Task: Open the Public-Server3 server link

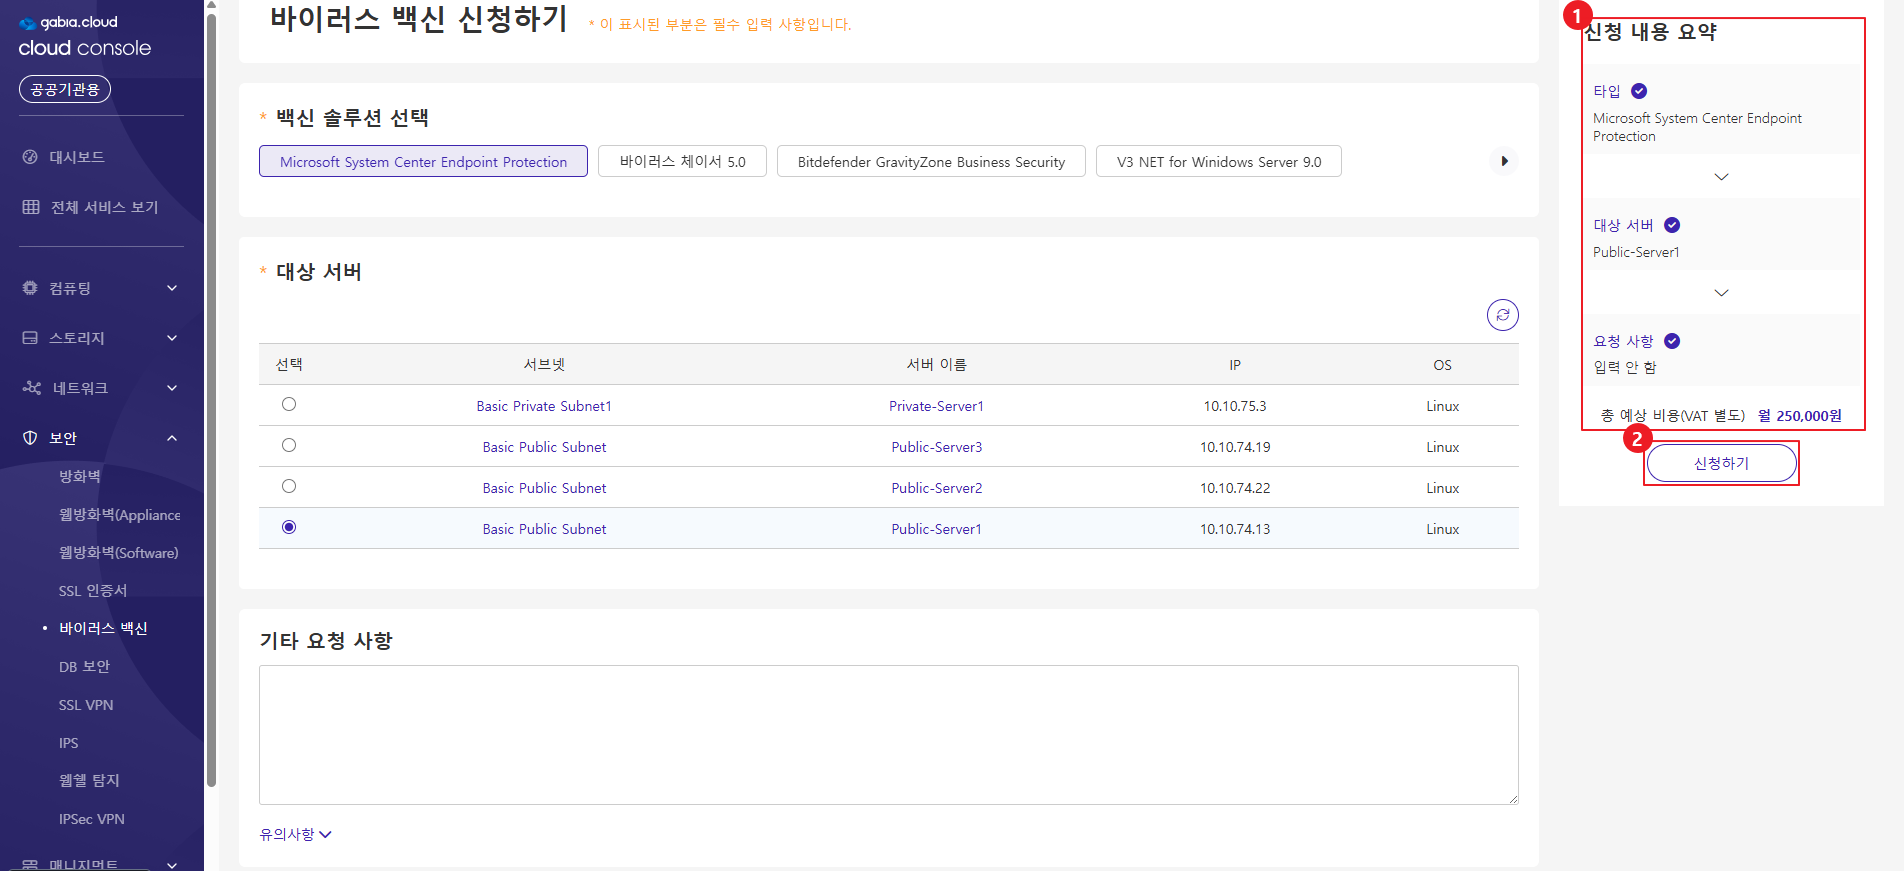Action: point(936,447)
